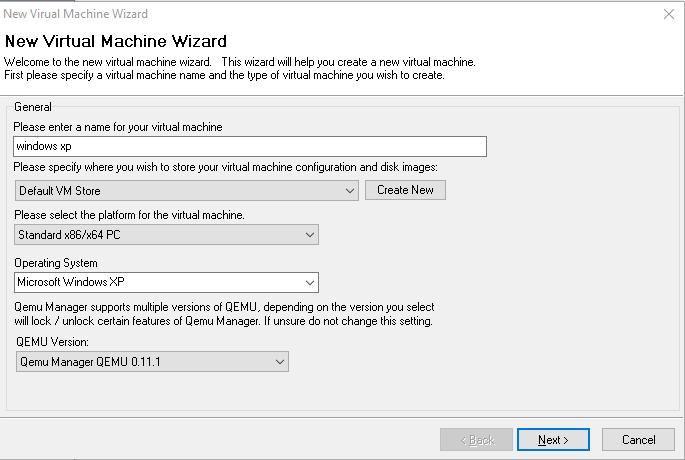The width and height of the screenshot is (685, 460).
Task: Expand the Standard x86/x64 PC platform dropdown
Action: point(166,235)
